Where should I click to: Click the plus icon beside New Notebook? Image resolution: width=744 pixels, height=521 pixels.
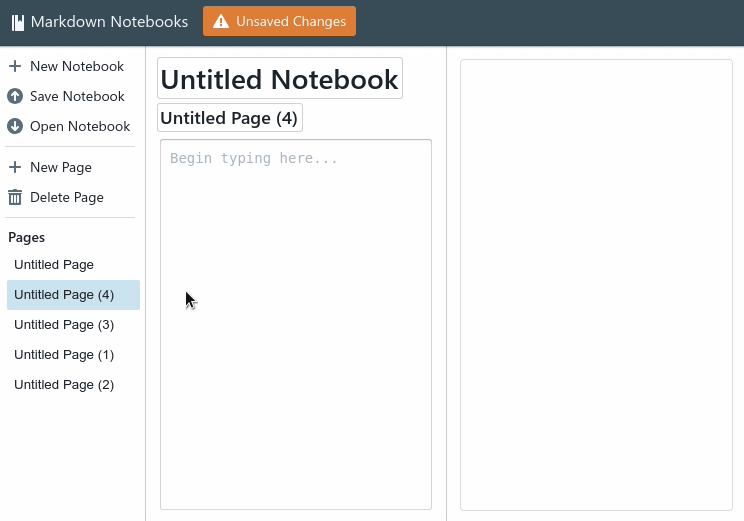point(15,66)
